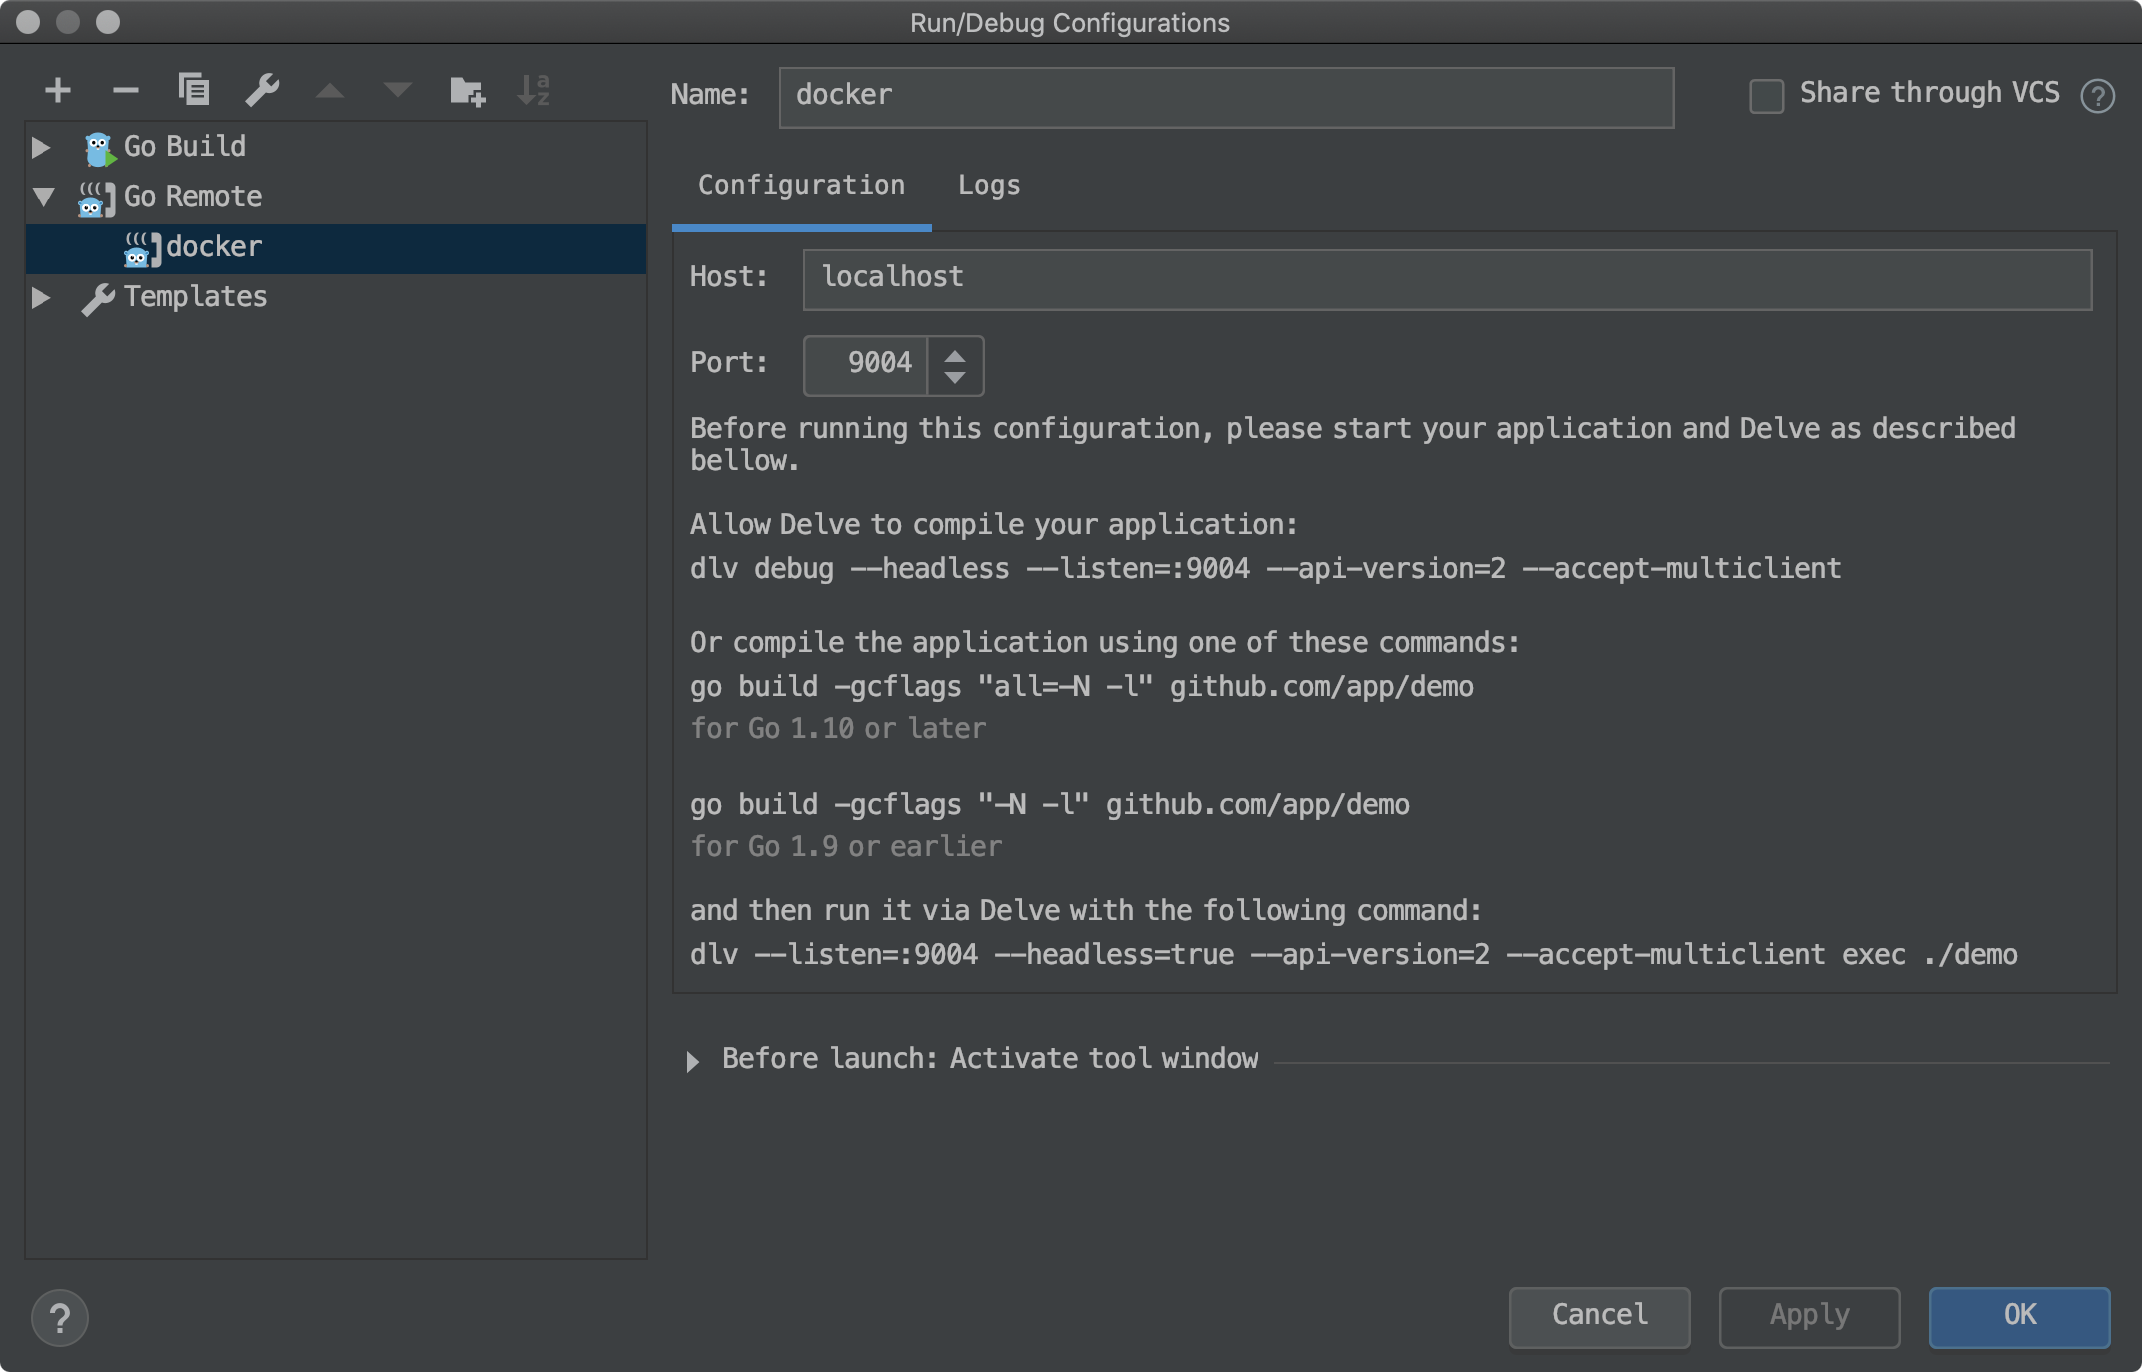Switch to the Logs tab
The width and height of the screenshot is (2142, 1372).
[988, 186]
